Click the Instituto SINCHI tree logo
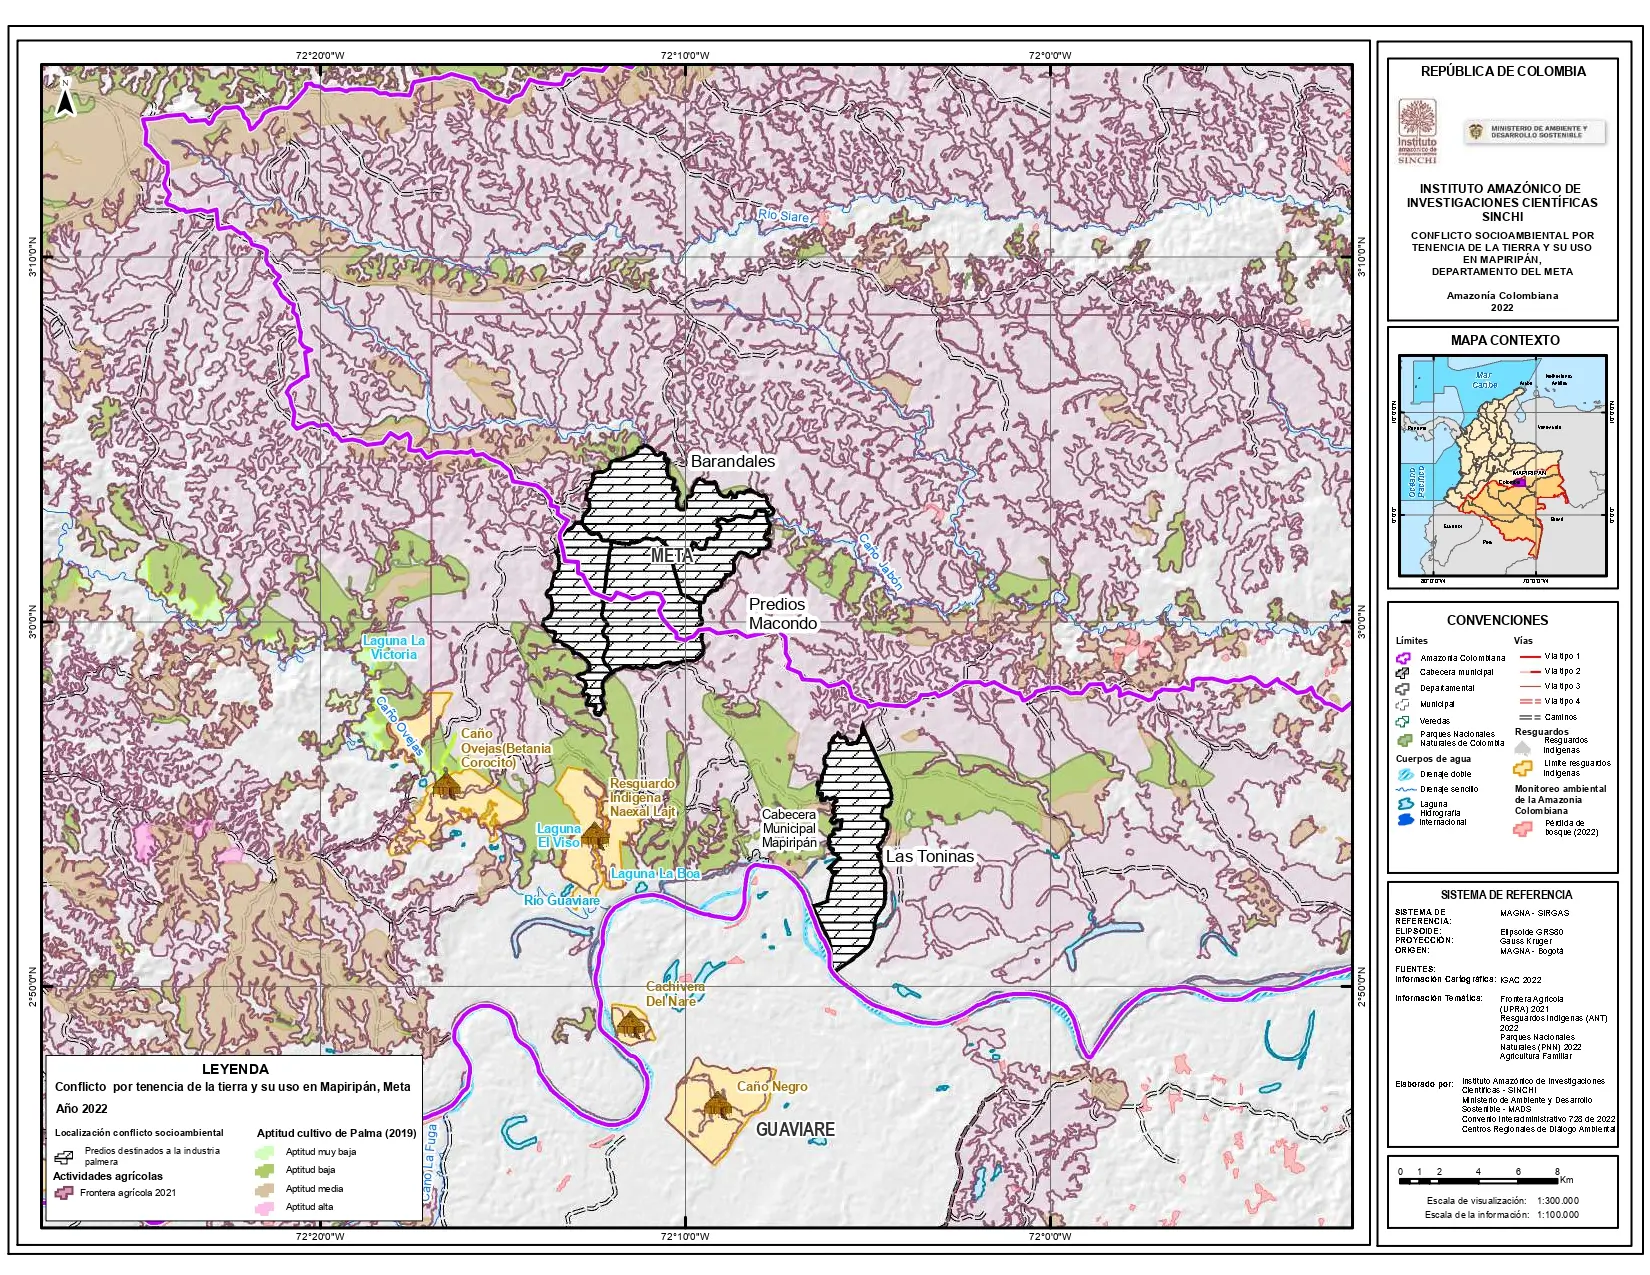 pos(1417,131)
